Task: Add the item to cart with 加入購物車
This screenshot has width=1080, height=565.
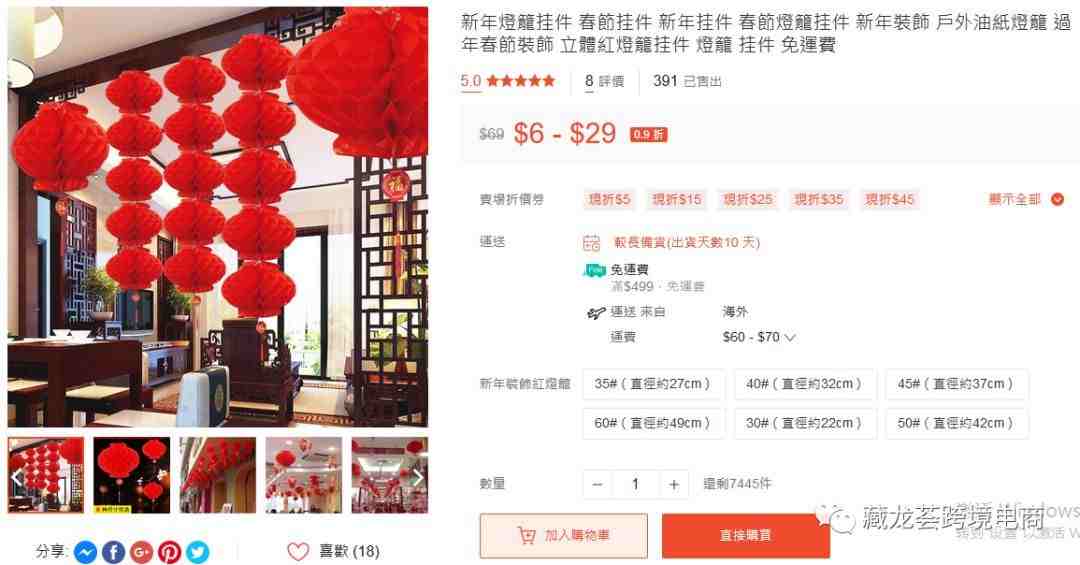Action: [563, 535]
